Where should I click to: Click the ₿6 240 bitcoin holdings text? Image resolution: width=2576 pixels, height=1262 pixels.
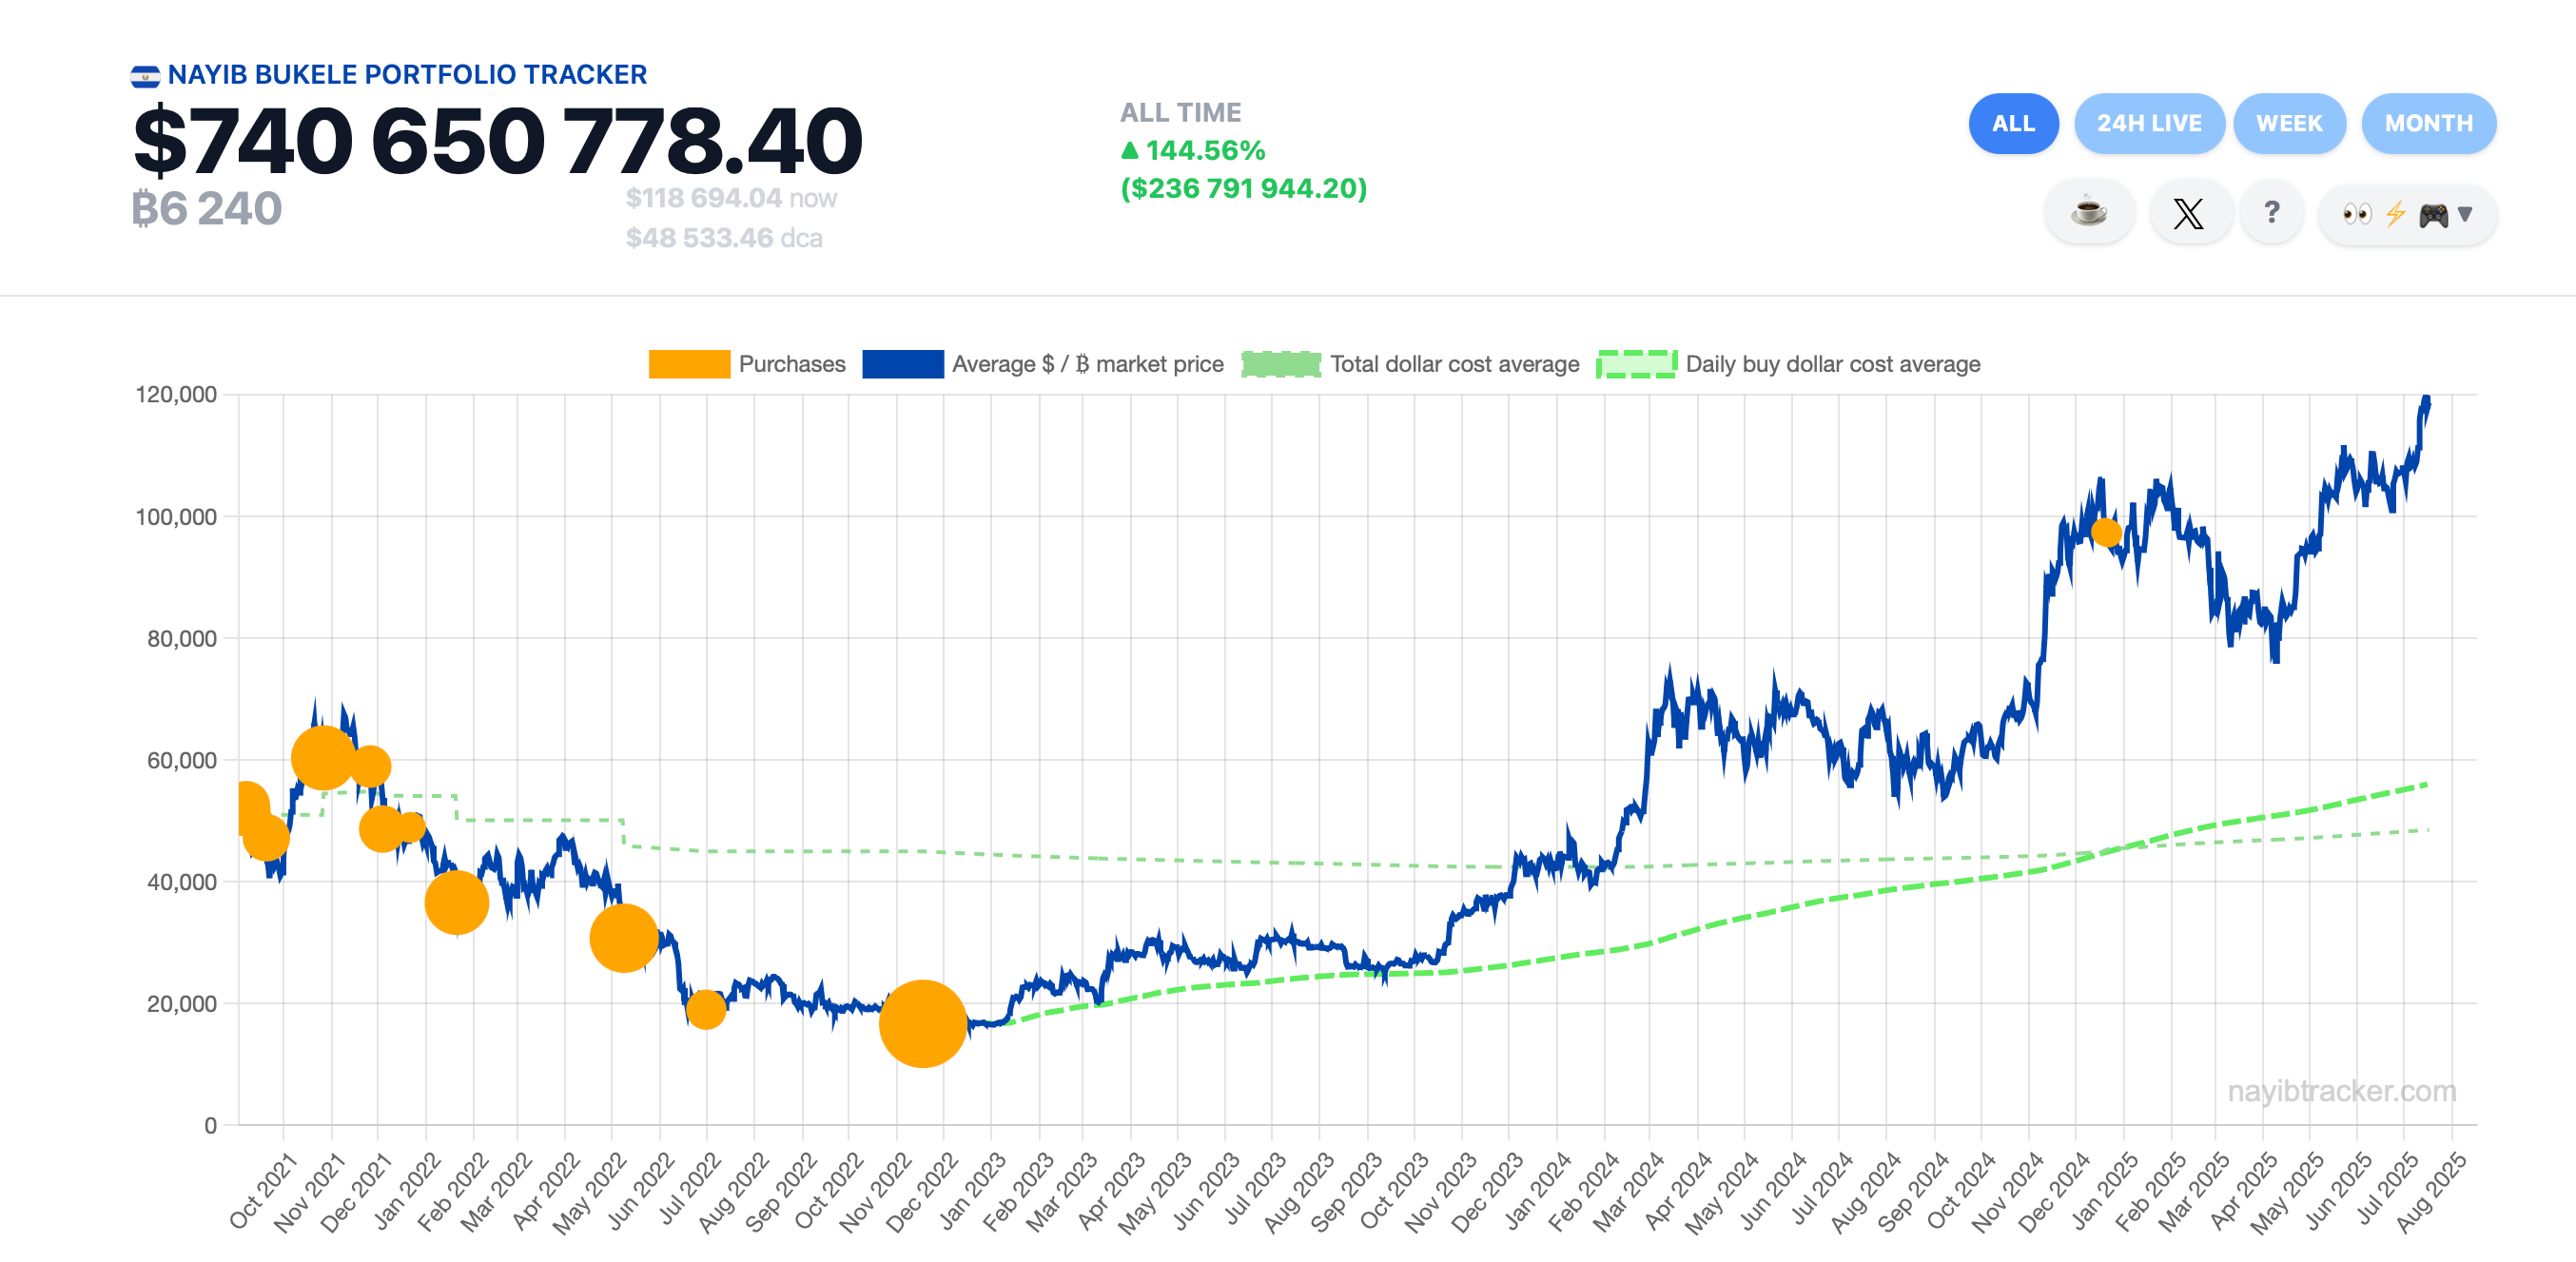(x=207, y=208)
